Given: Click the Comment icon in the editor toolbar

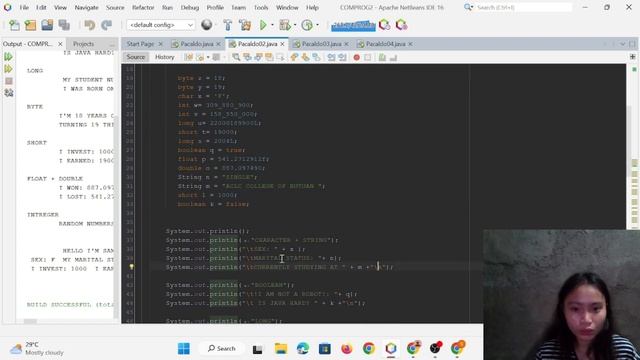Looking at the screenshot, I should [382, 58].
